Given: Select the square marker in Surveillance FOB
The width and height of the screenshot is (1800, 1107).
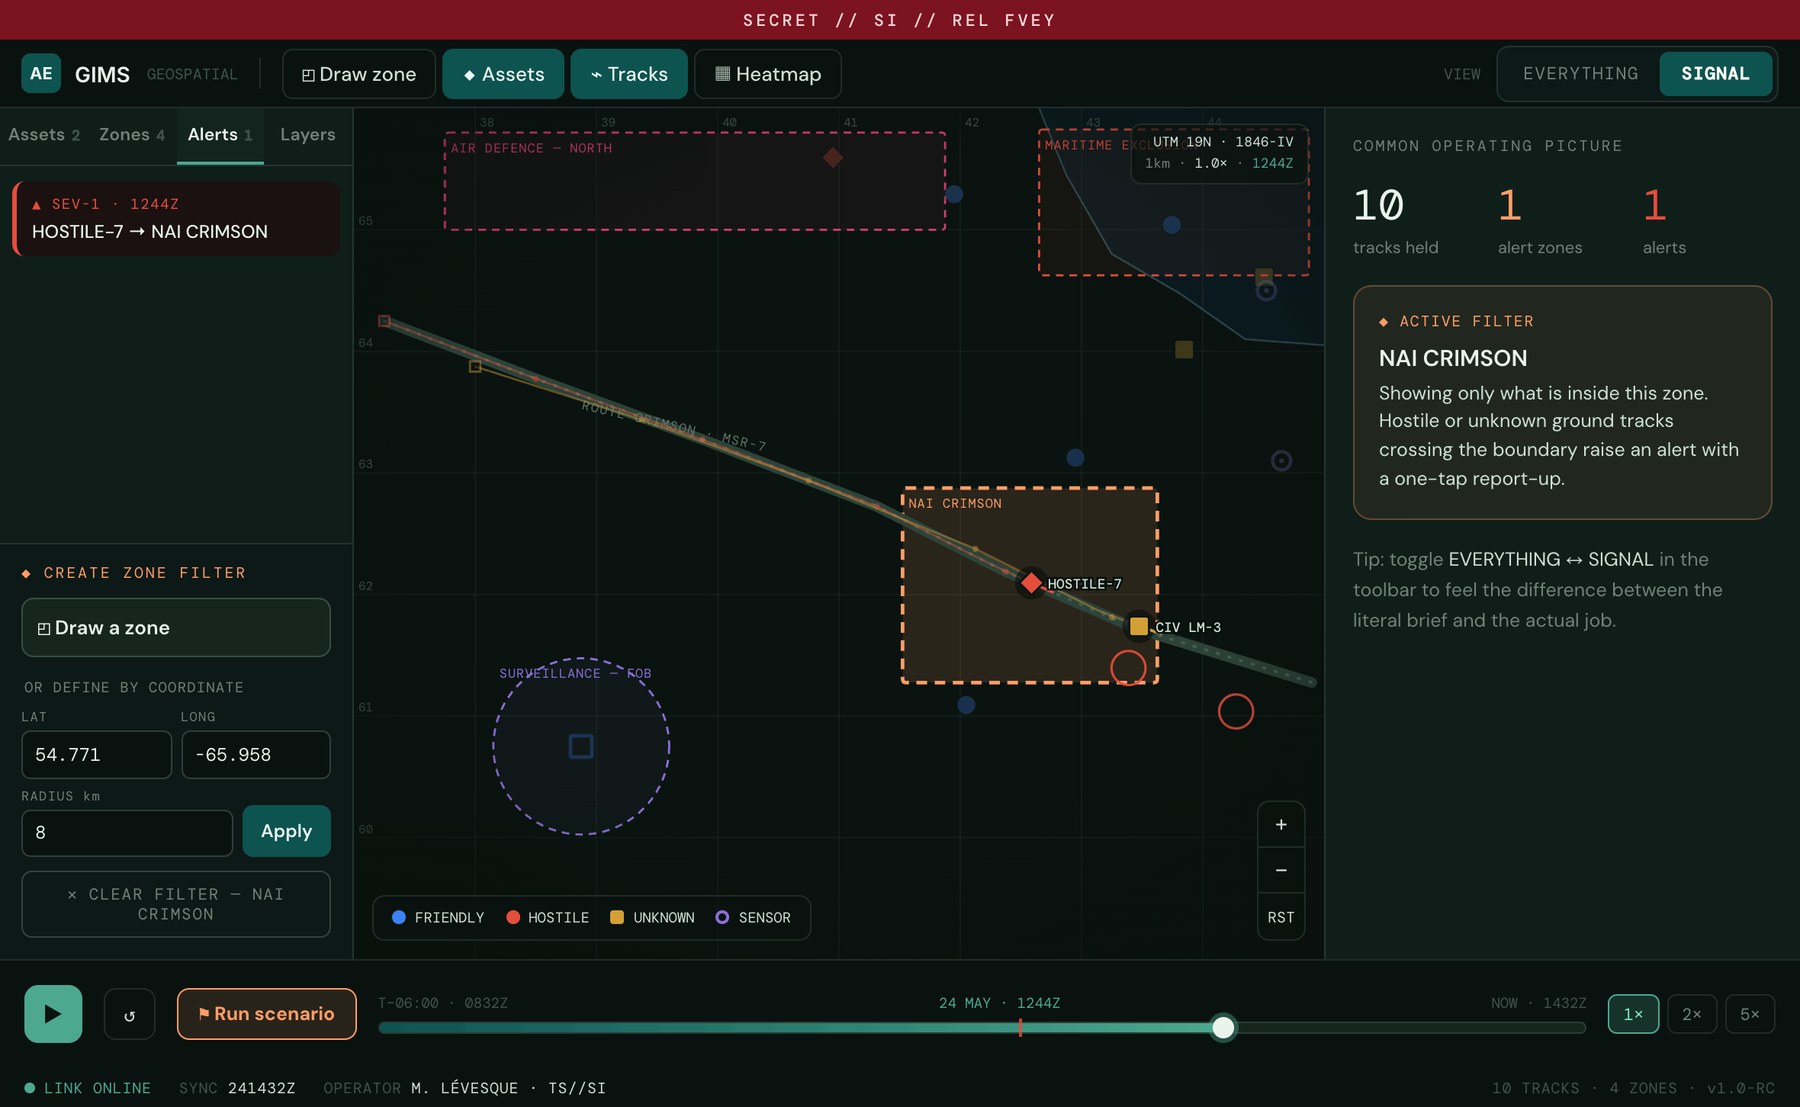Looking at the screenshot, I should (581, 746).
